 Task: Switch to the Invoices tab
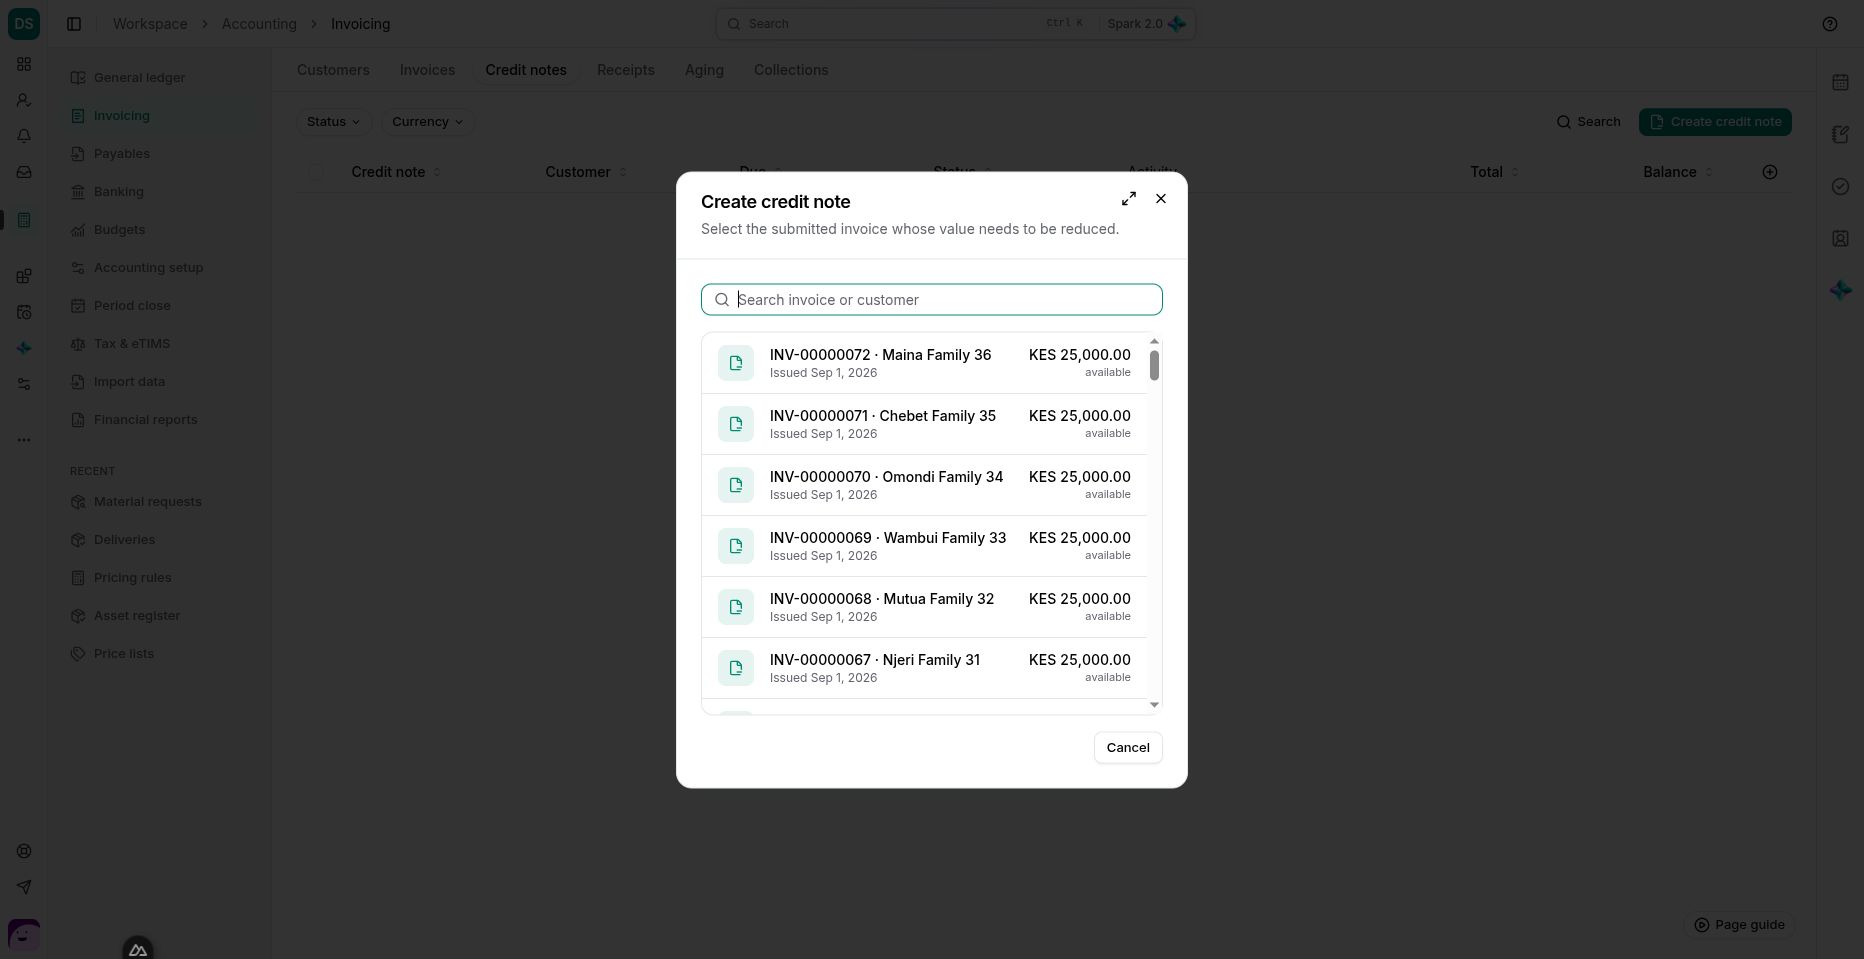tap(427, 70)
